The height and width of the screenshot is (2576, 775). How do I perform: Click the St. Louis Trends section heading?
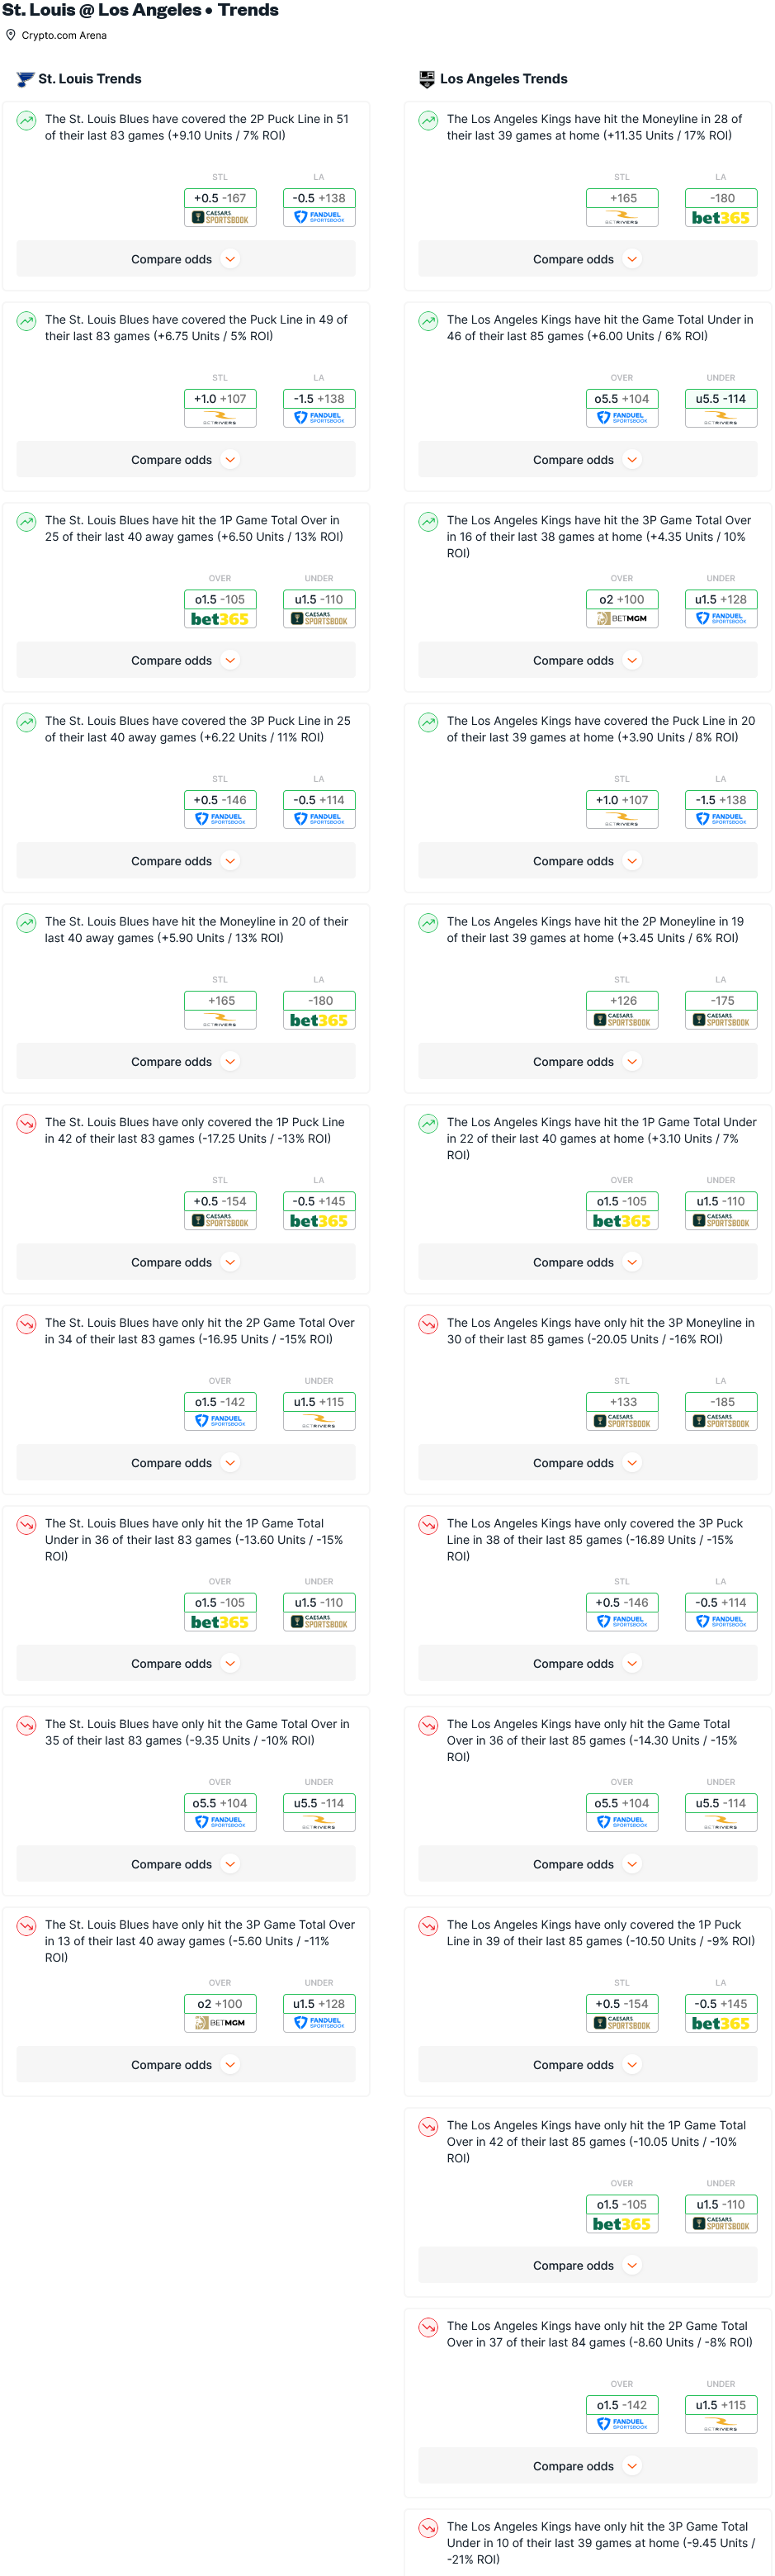(89, 79)
